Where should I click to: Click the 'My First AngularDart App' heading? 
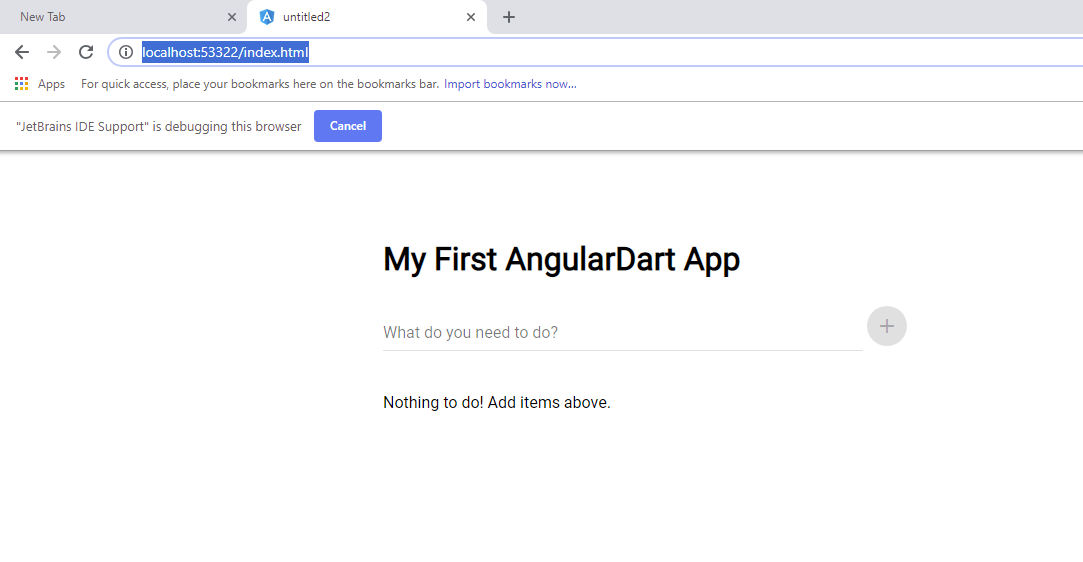point(562,260)
